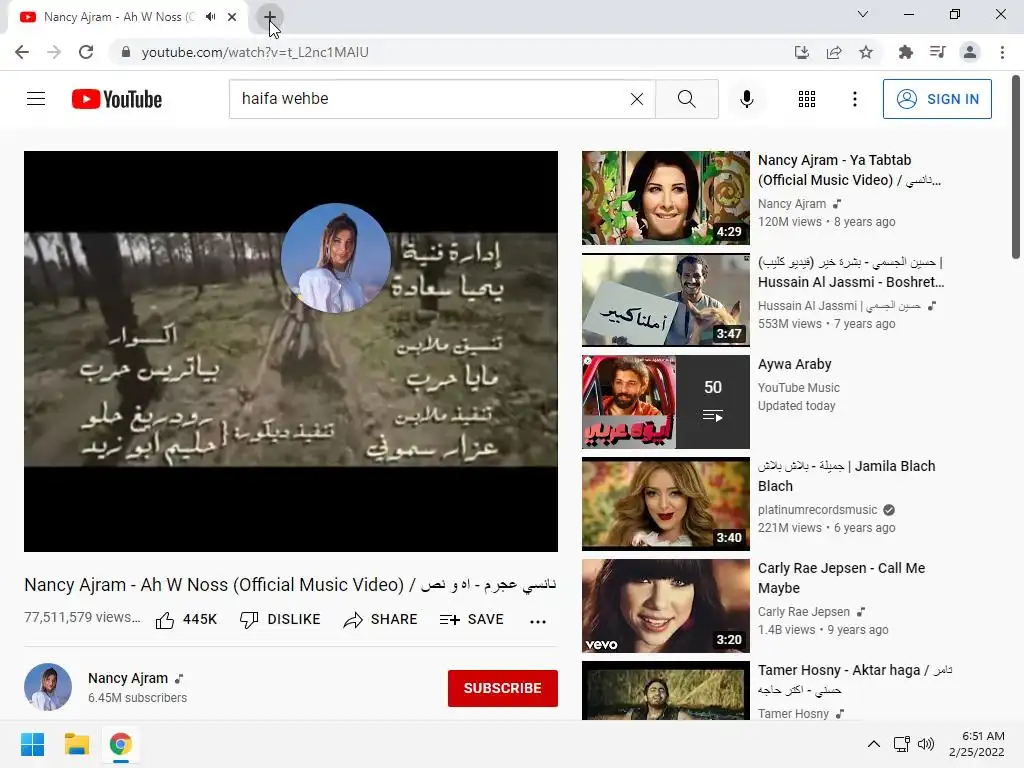Clear the search query
Screen dimensions: 1024x768
(637, 99)
